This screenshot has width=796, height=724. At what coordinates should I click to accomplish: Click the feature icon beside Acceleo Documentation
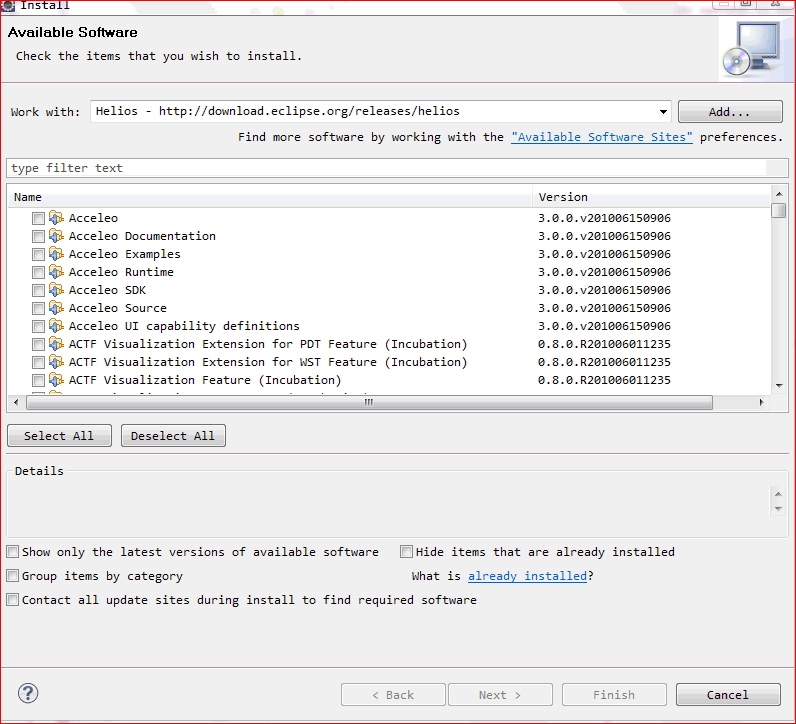click(56, 236)
